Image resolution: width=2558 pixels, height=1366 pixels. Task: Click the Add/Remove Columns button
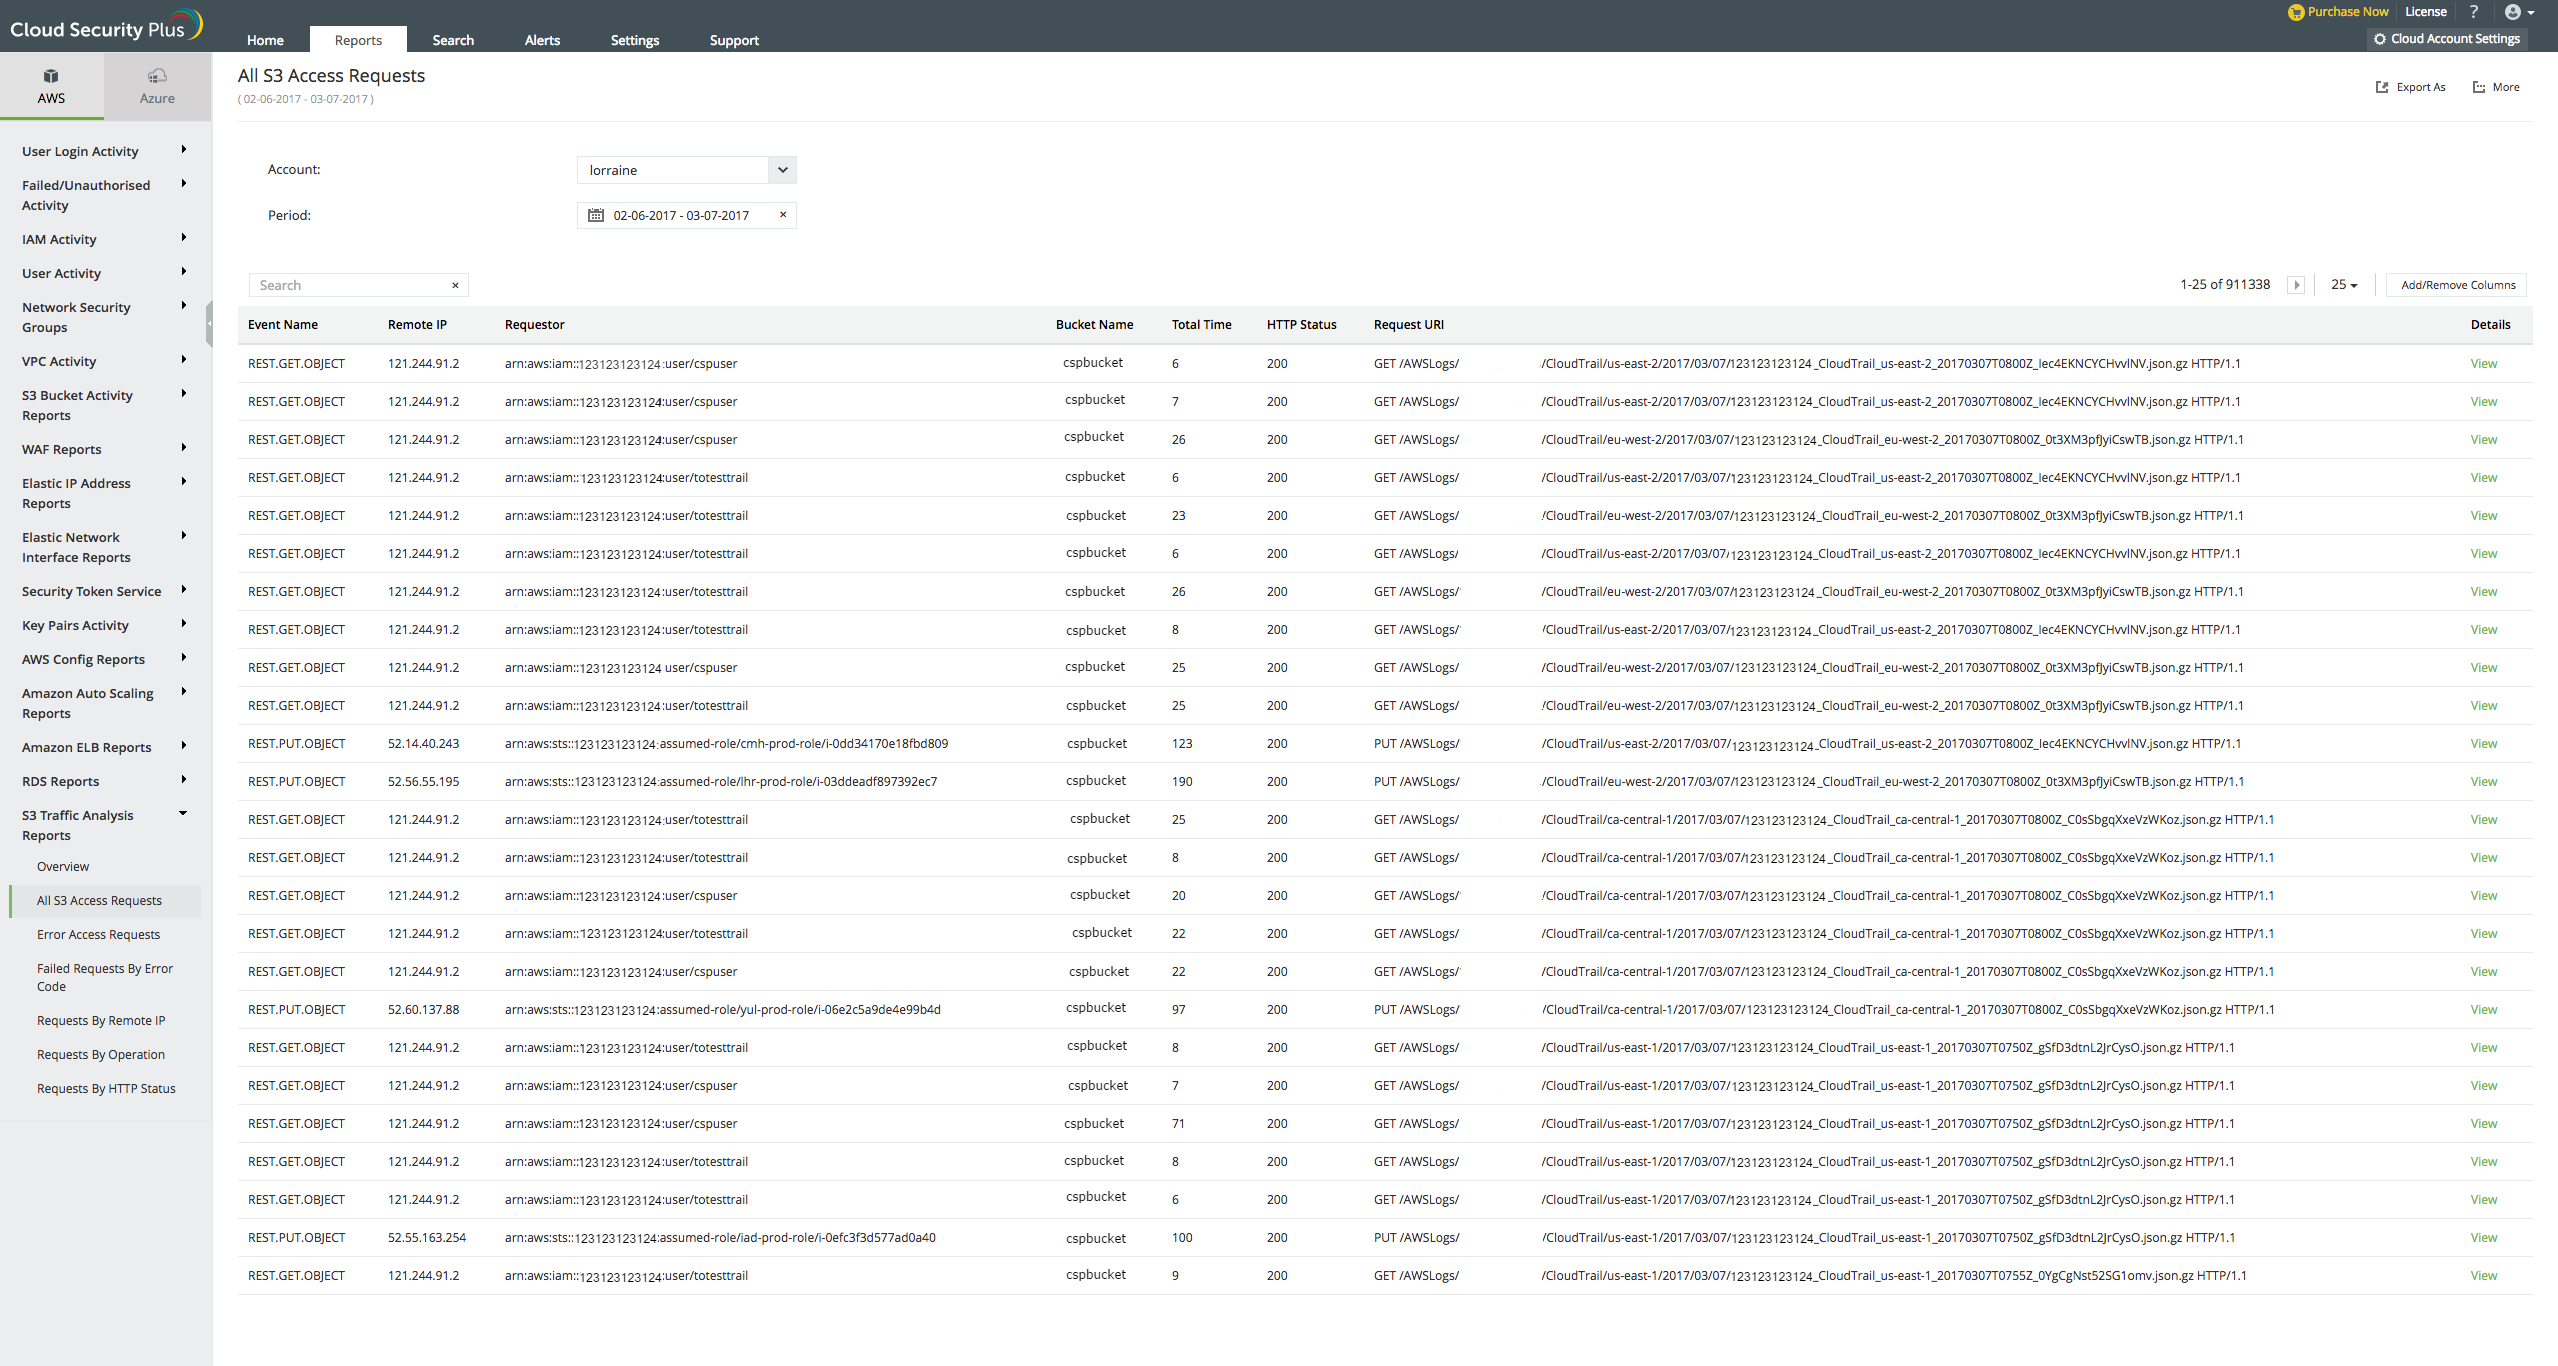2457,285
